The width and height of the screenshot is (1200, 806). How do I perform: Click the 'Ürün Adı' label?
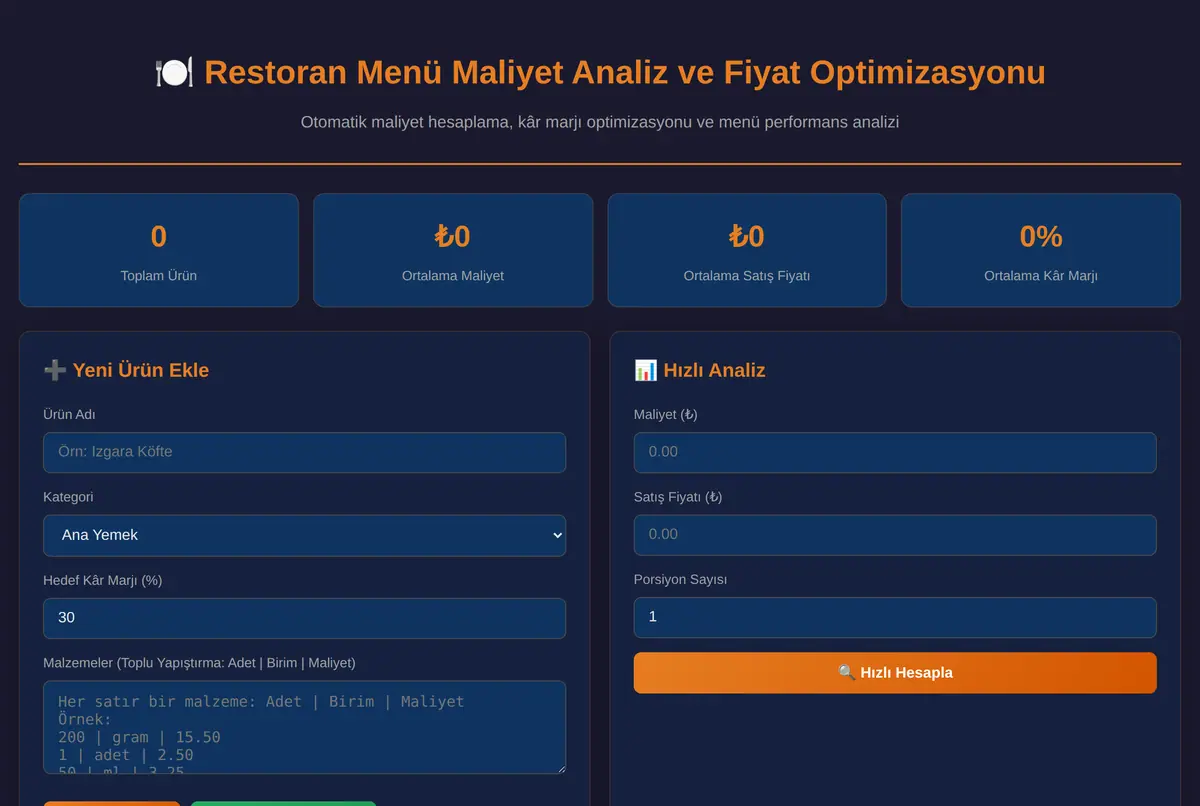pos(69,414)
